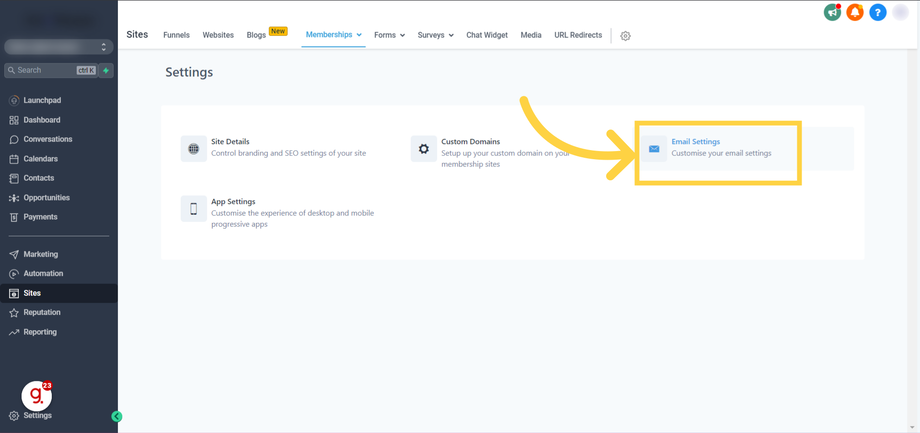Click the Custom Domains gear icon
This screenshot has width=920, height=433.
click(424, 149)
